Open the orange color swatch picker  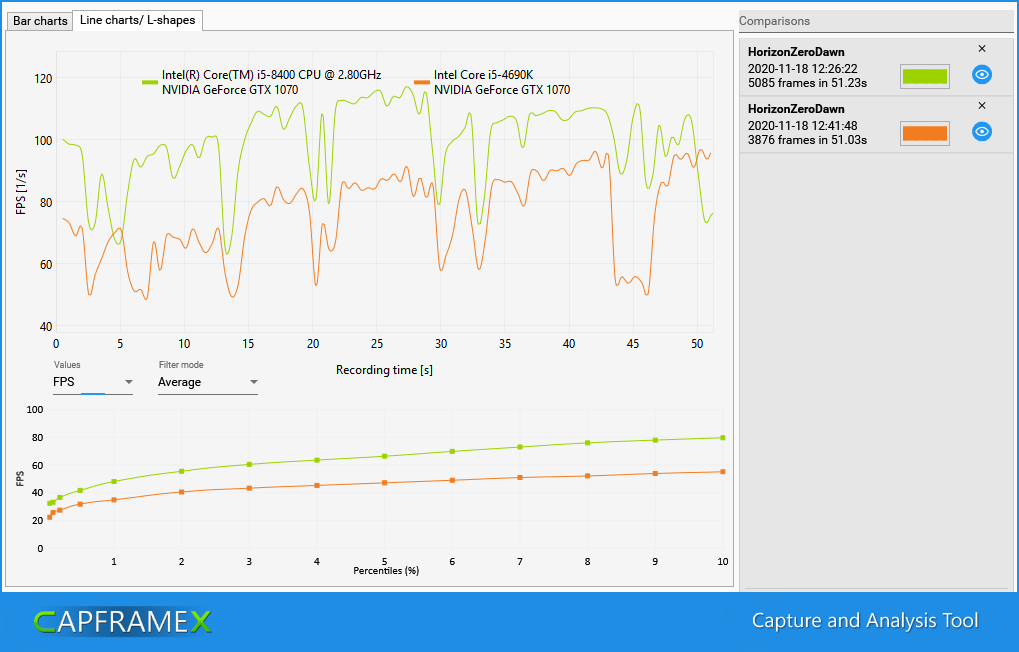coord(925,133)
